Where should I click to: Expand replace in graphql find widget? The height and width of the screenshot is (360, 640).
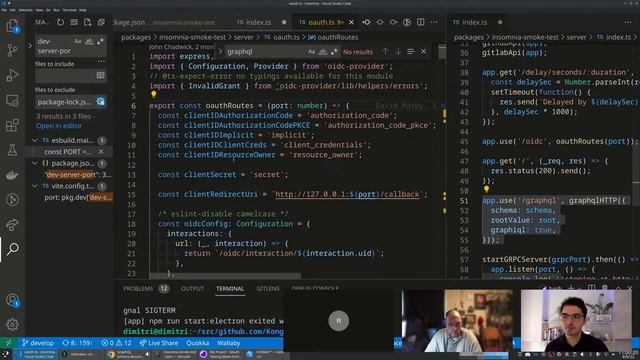tap(220, 51)
